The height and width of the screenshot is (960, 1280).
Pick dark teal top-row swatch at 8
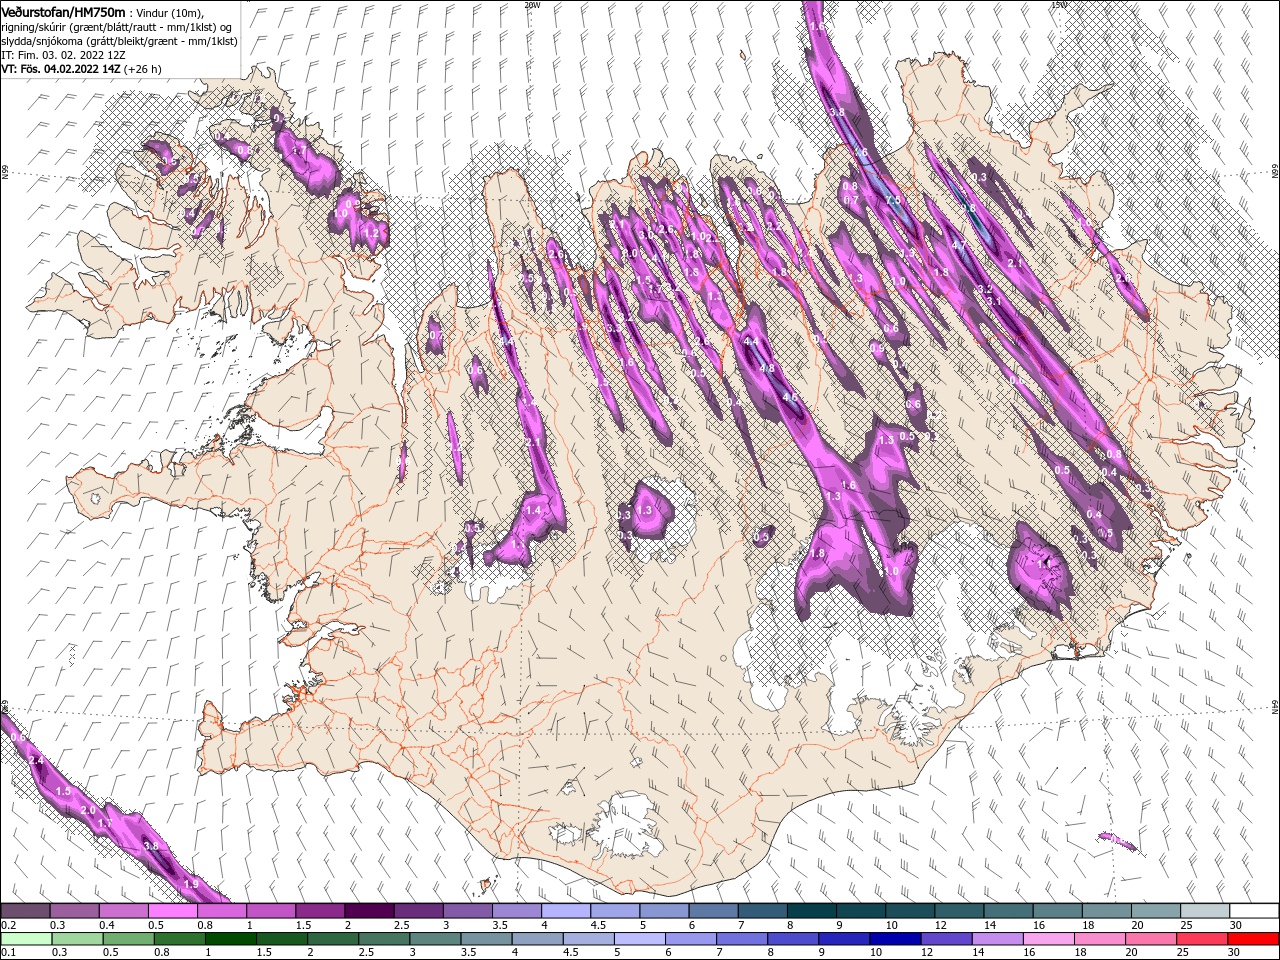[812, 911]
